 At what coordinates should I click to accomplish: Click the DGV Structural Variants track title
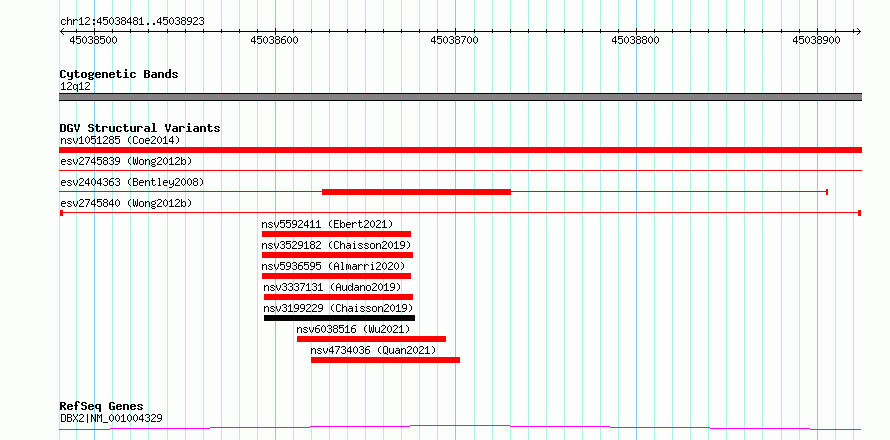click(x=140, y=128)
